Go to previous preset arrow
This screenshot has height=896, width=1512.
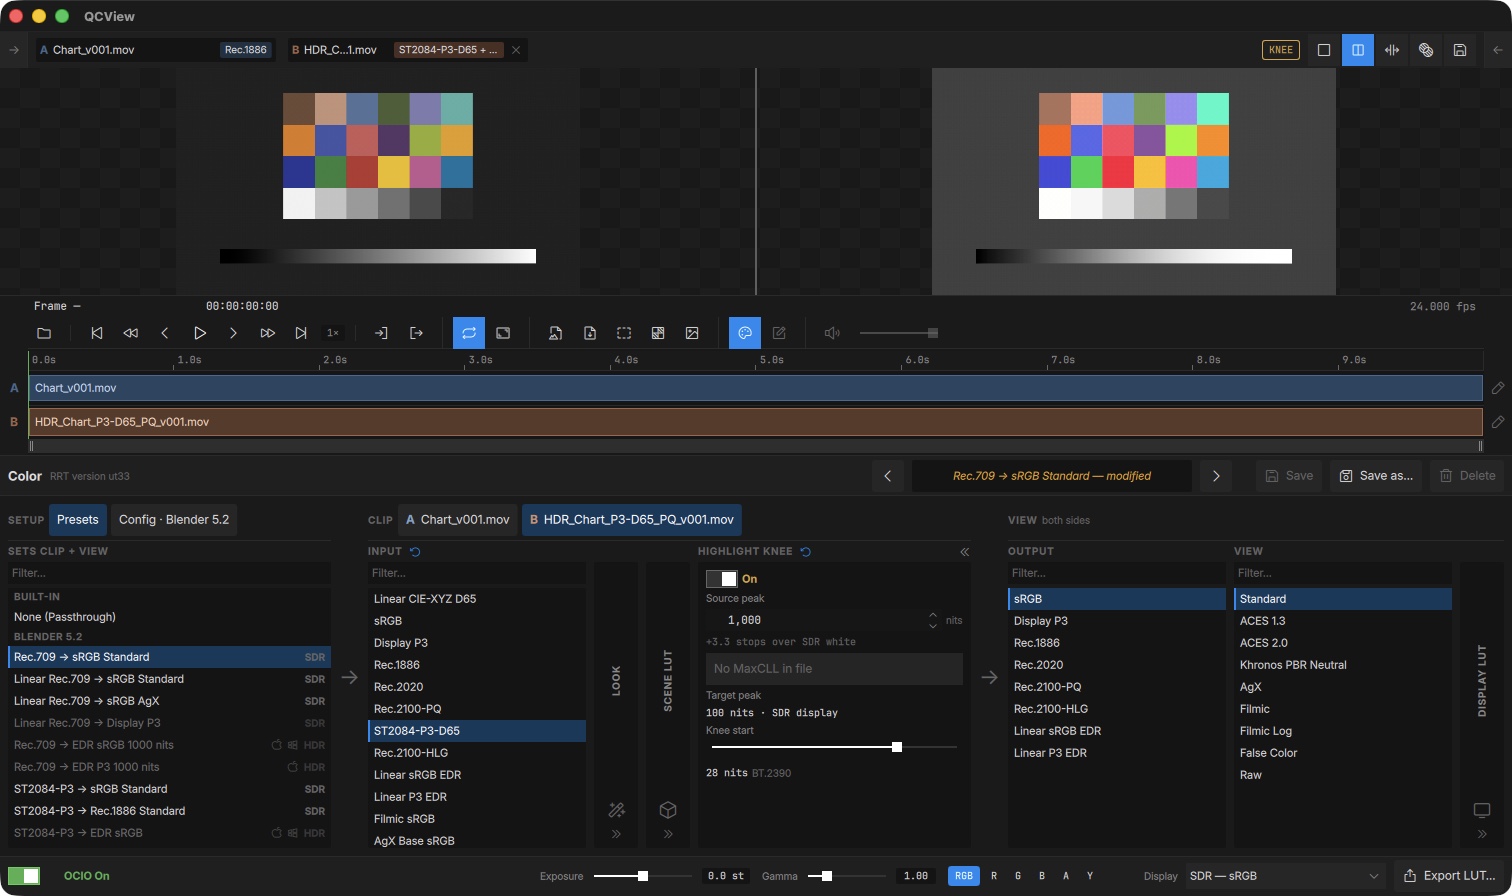click(x=888, y=476)
